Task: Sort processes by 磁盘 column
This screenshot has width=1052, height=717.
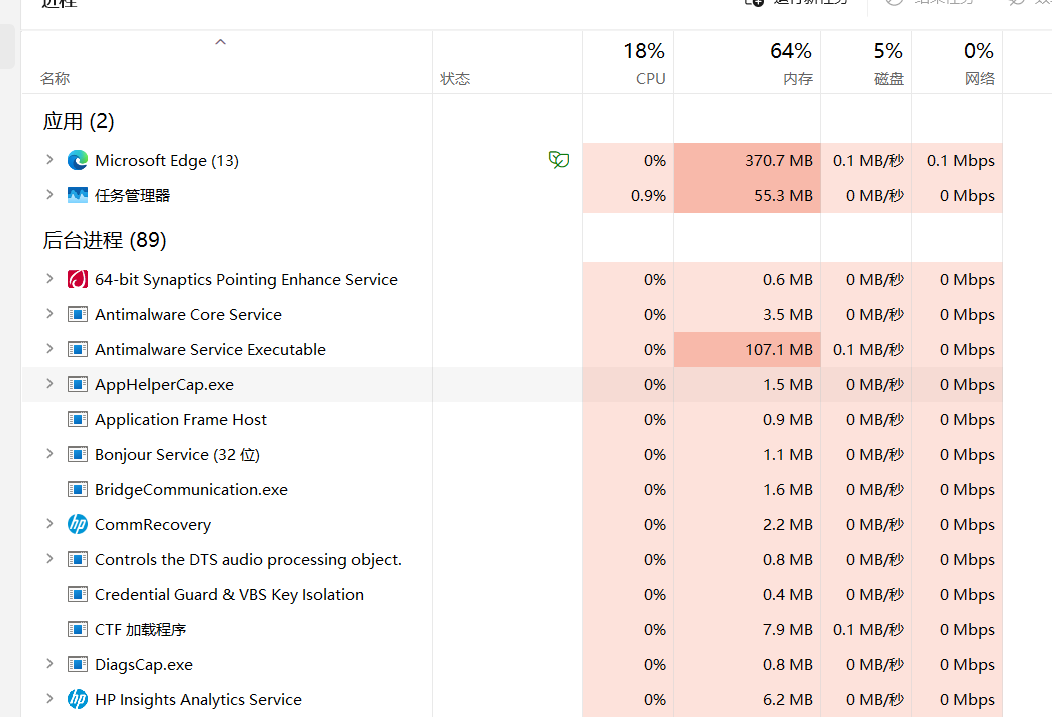Action: (866, 62)
